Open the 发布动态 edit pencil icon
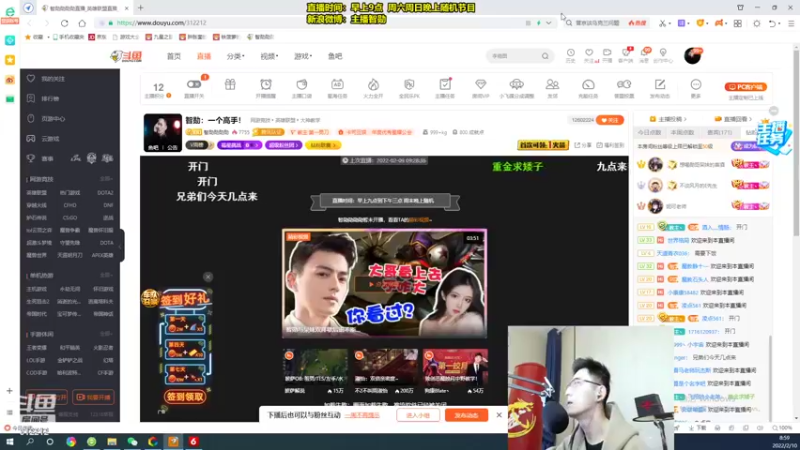 point(660,88)
